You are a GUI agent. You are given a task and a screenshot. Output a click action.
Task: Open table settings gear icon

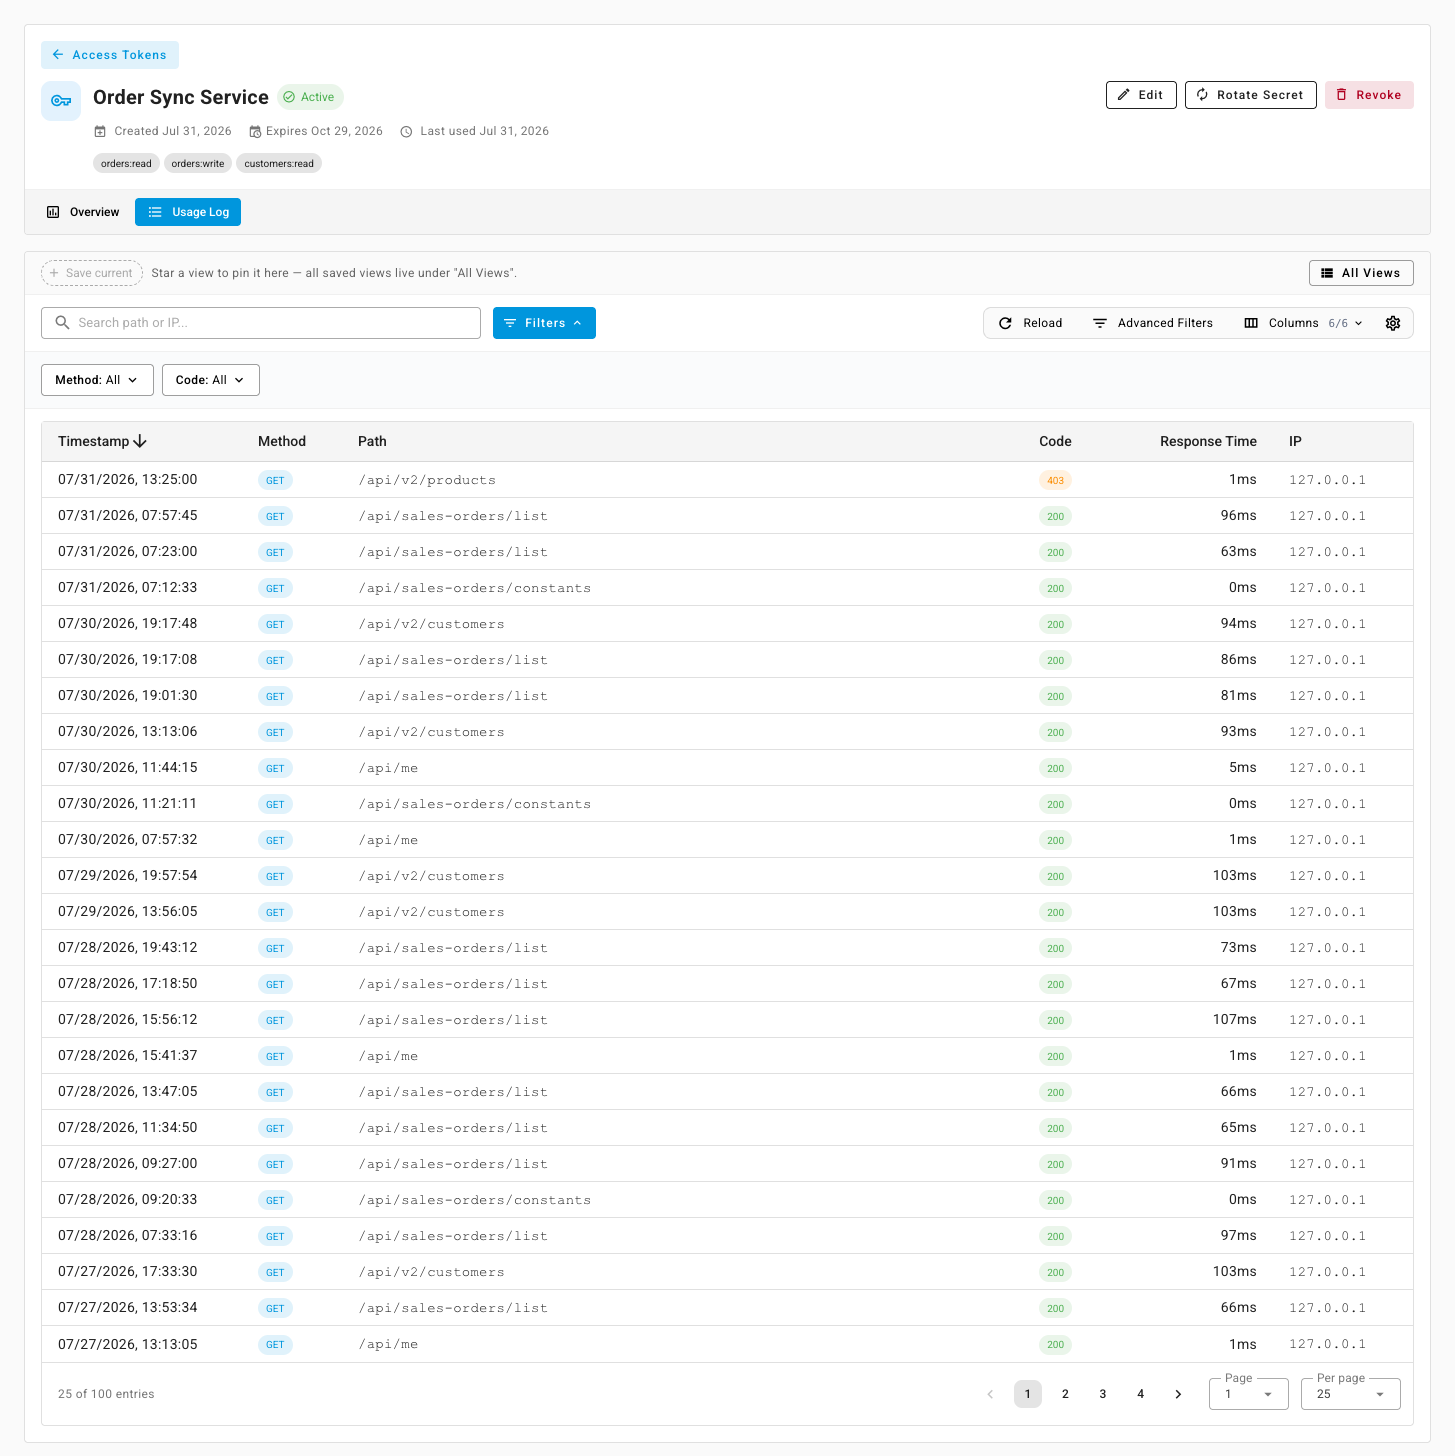pos(1393,323)
